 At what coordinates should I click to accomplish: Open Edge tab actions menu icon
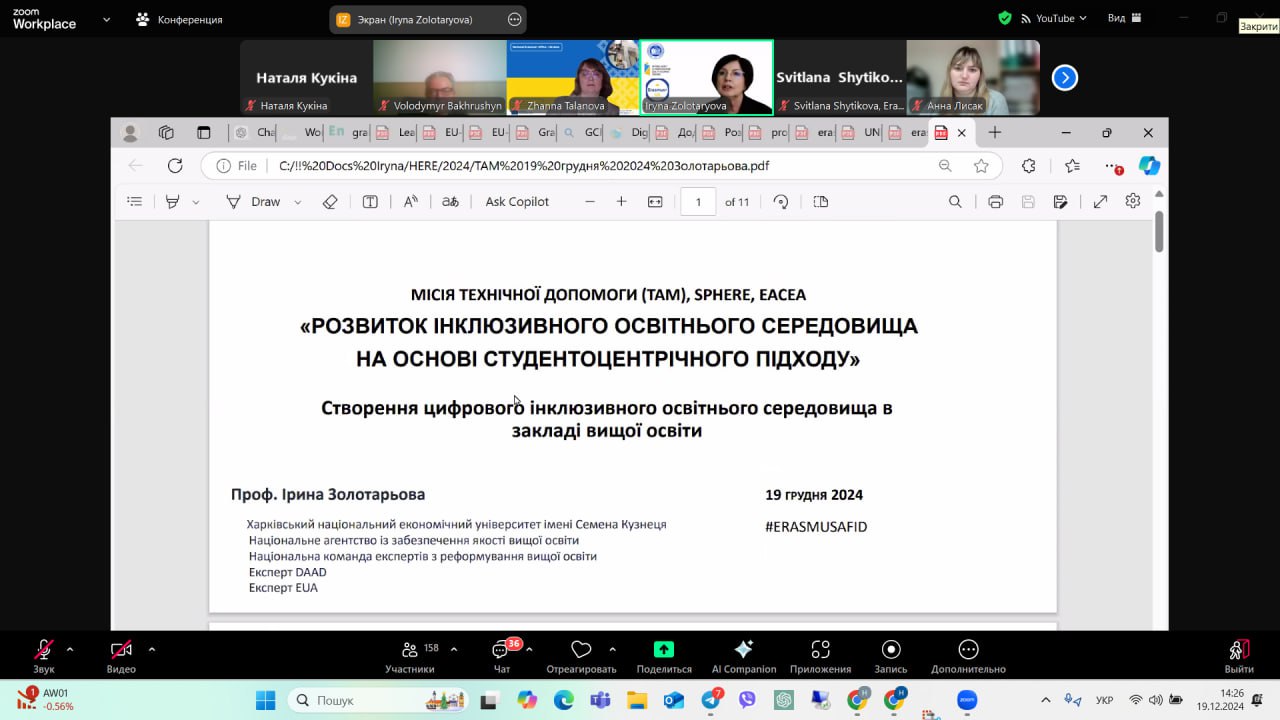pos(204,132)
